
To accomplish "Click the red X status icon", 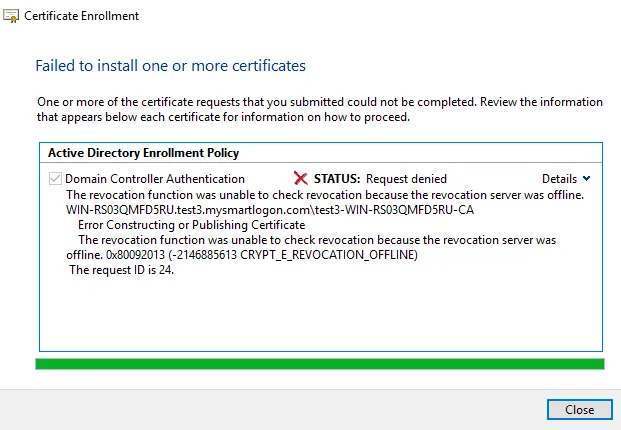I will (x=301, y=179).
